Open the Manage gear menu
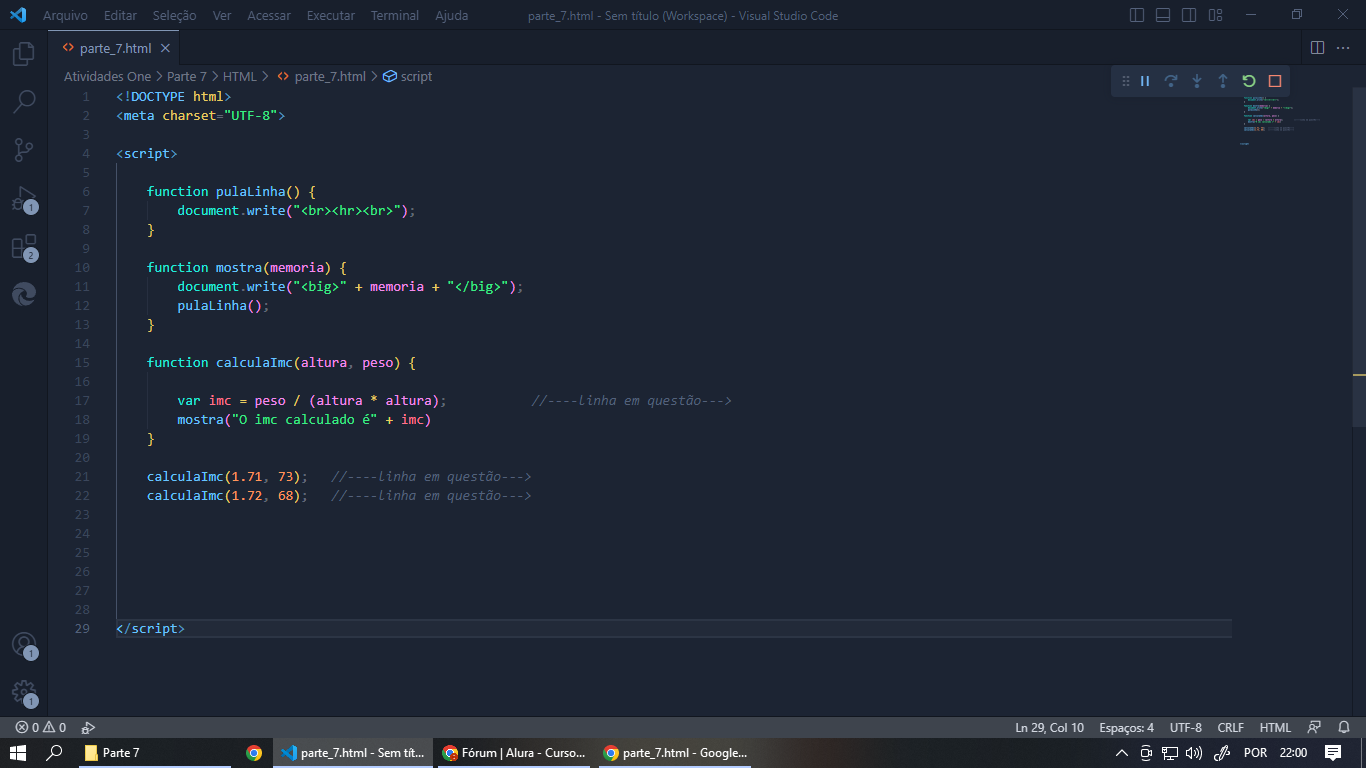Image resolution: width=1366 pixels, height=768 pixels. (24, 693)
